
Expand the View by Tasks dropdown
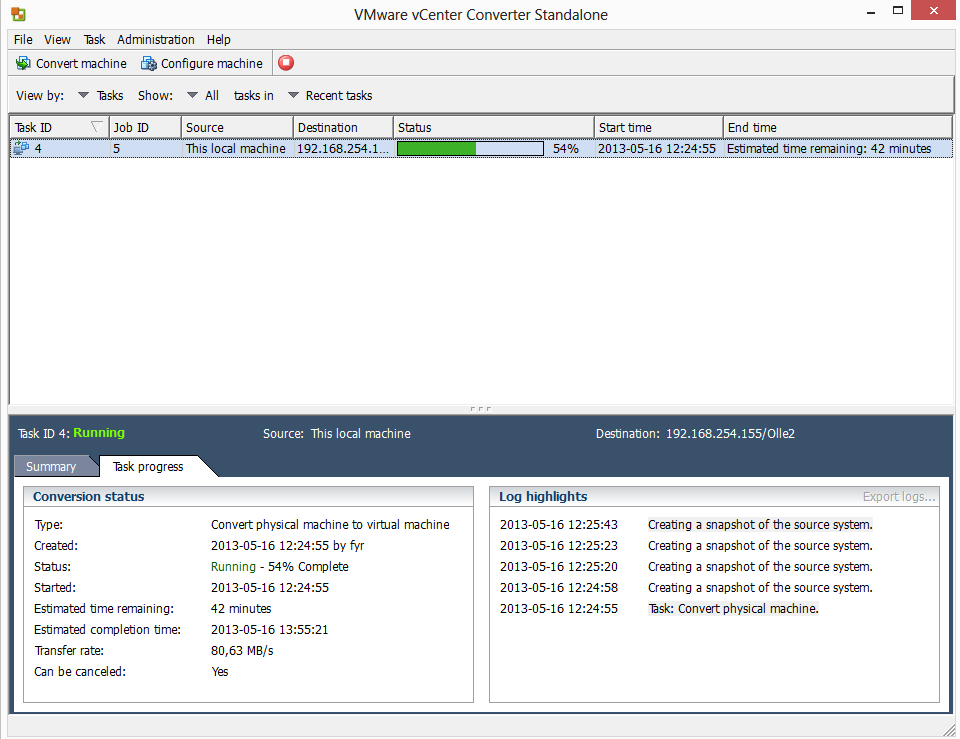[x=83, y=96]
